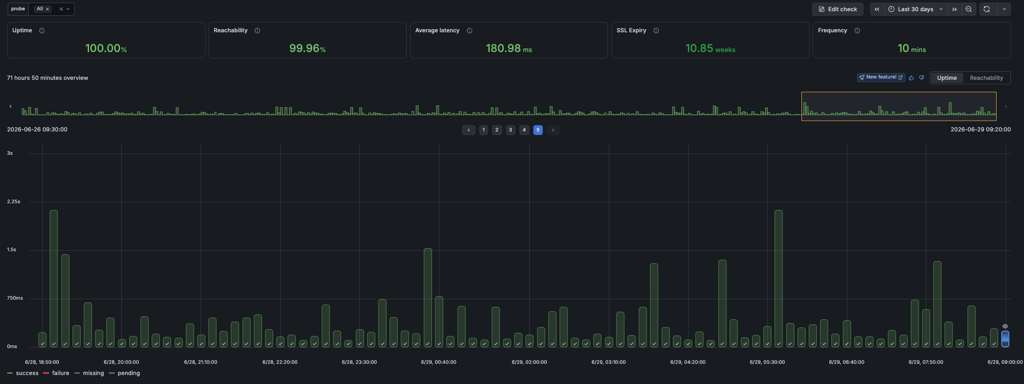Go to page 3
The height and width of the screenshot is (384, 1024).
coord(511,130)
